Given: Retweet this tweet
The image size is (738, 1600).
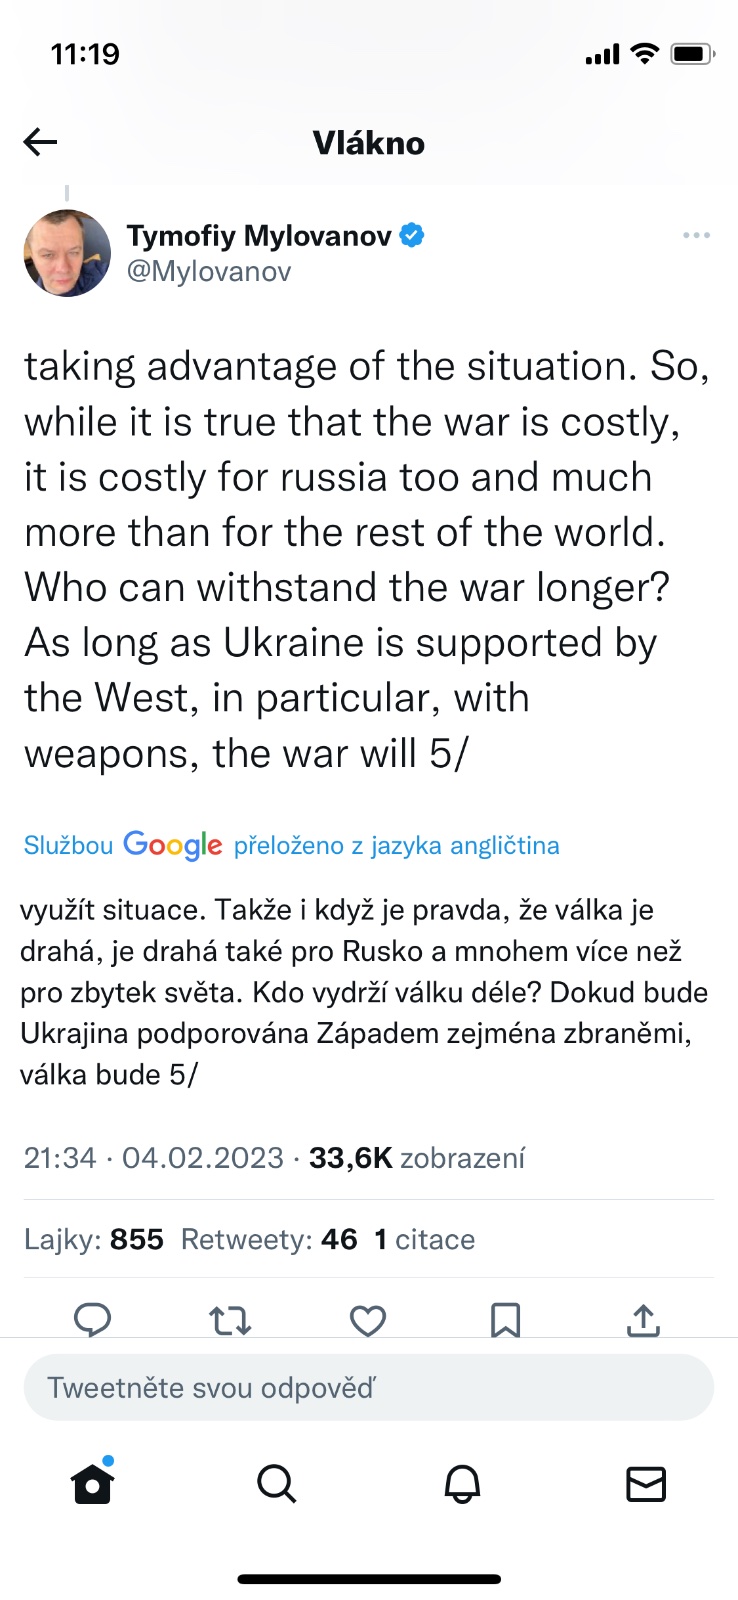Looking at the screenshot, I should click(230, 1320).
